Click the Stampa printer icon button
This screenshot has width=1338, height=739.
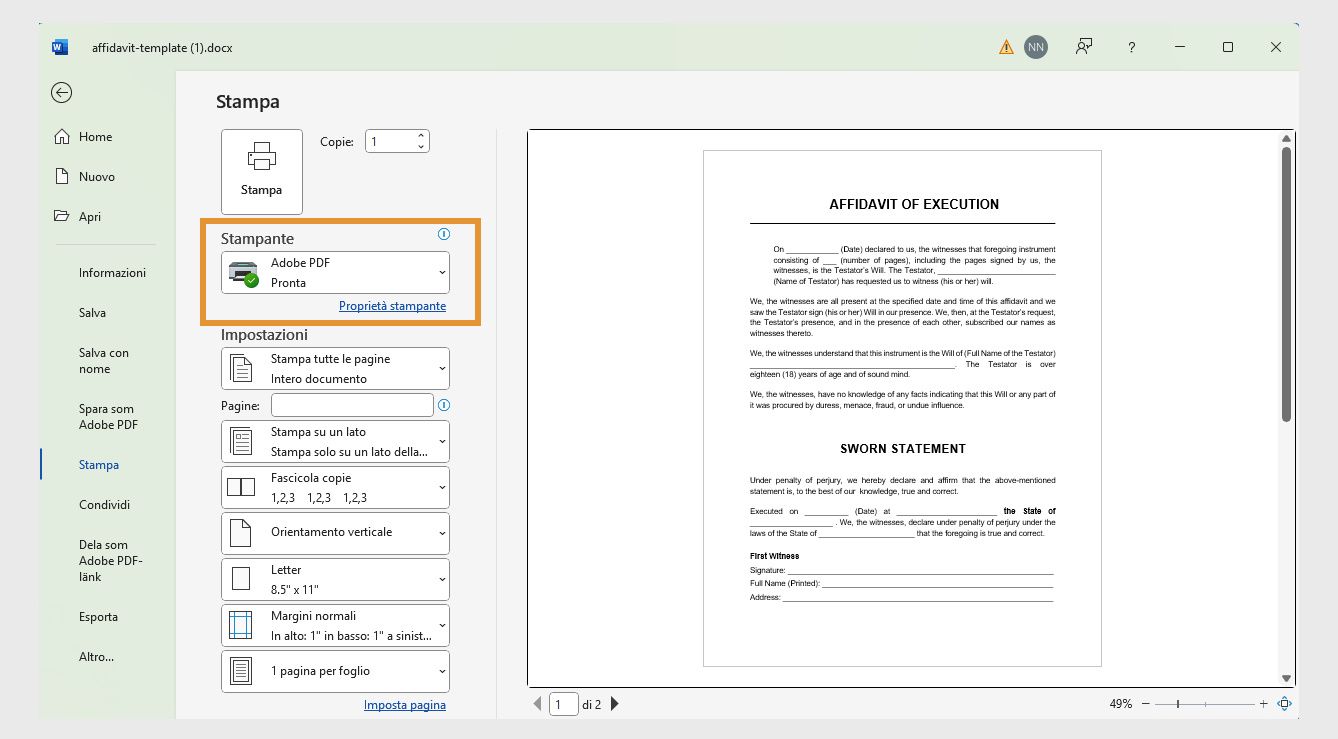(261, 170)
